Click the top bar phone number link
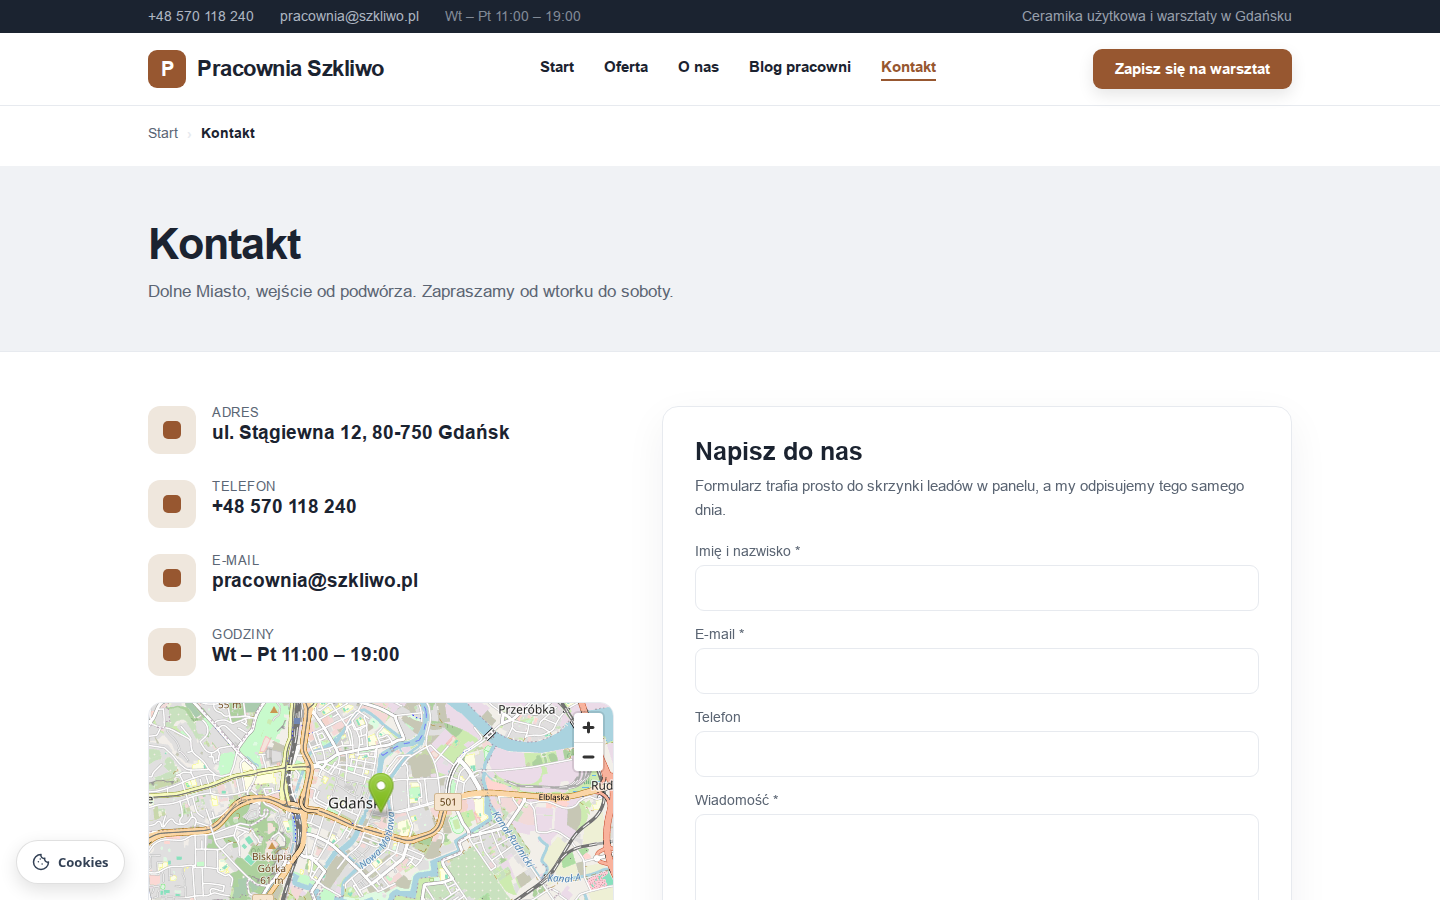The height and width of the screenshot is (900, 1440). point(201,16)
